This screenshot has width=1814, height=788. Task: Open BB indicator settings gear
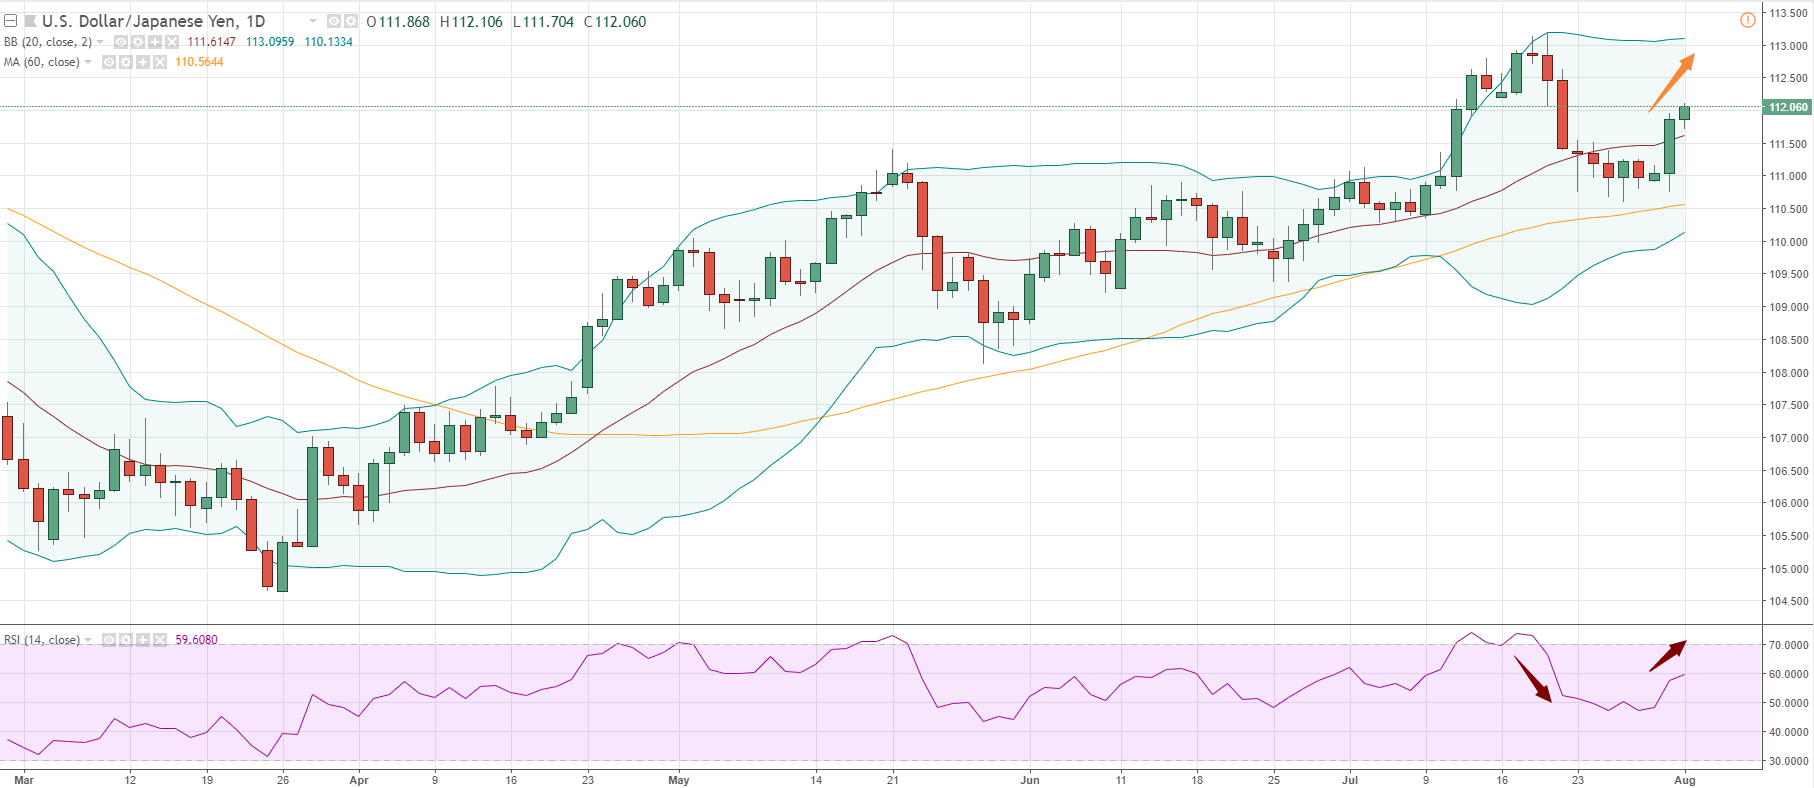tap(138, 42)
